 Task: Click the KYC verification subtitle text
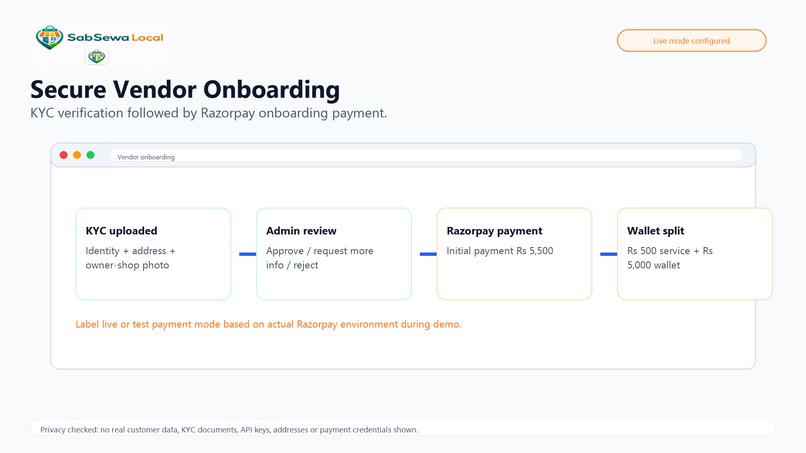coord(208,113)
